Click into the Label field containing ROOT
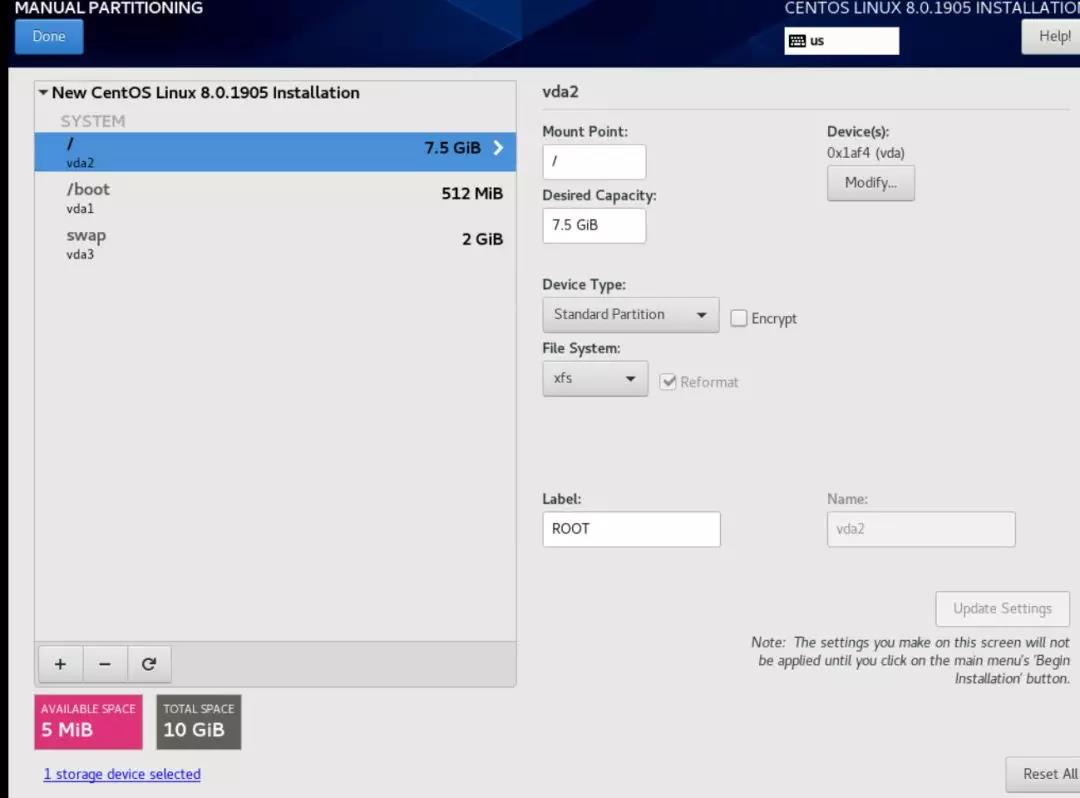This screenshot has height=798, width=1080. 631,529
